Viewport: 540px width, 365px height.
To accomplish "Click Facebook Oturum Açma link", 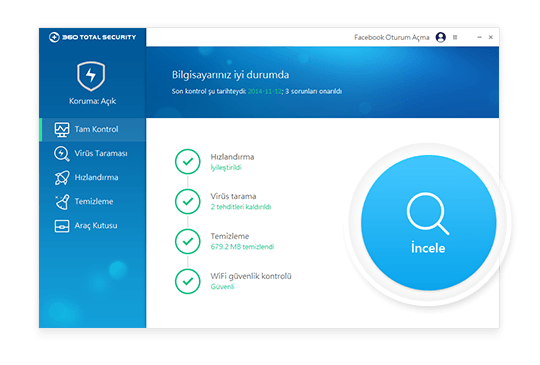I will (x=392, y=37).
